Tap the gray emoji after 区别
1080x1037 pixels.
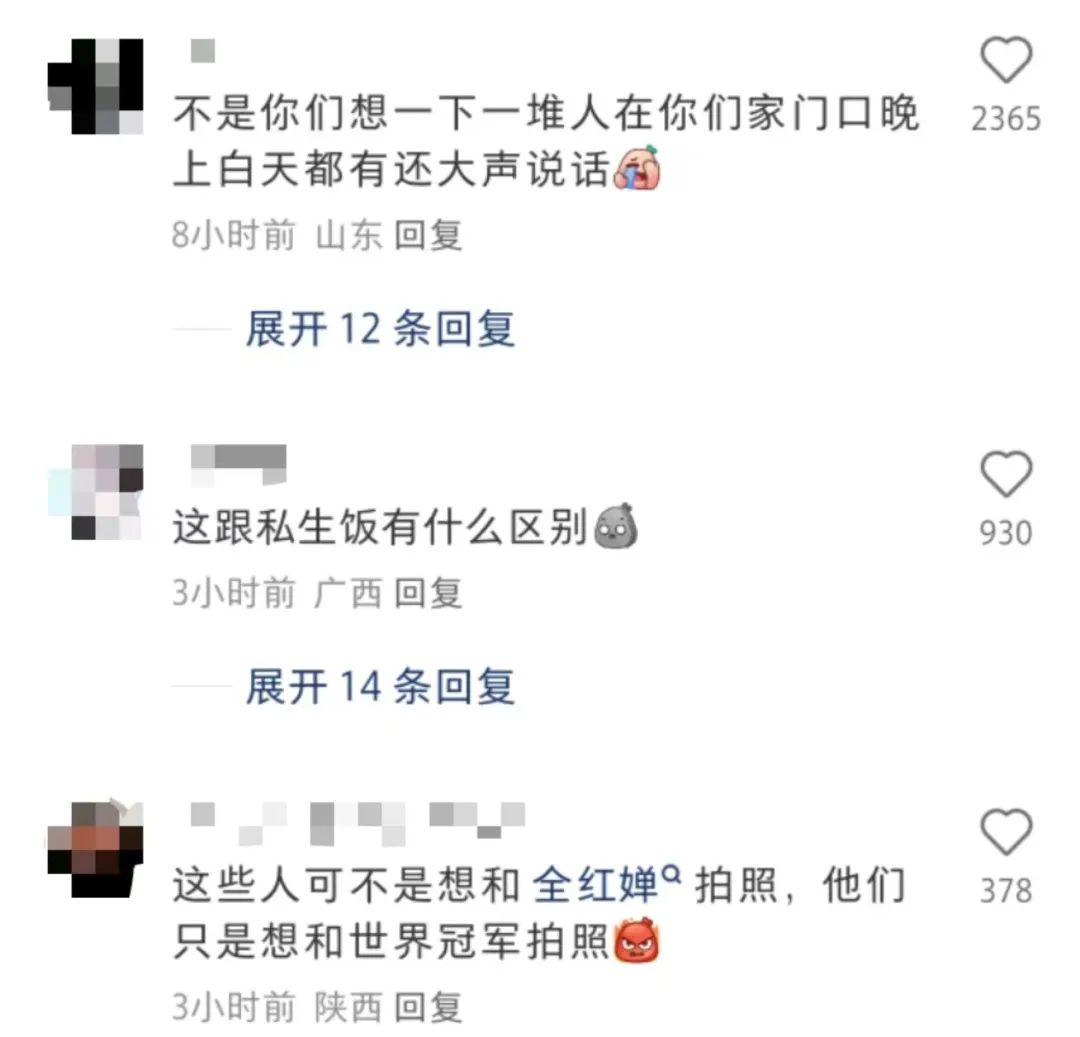point(615,526)
